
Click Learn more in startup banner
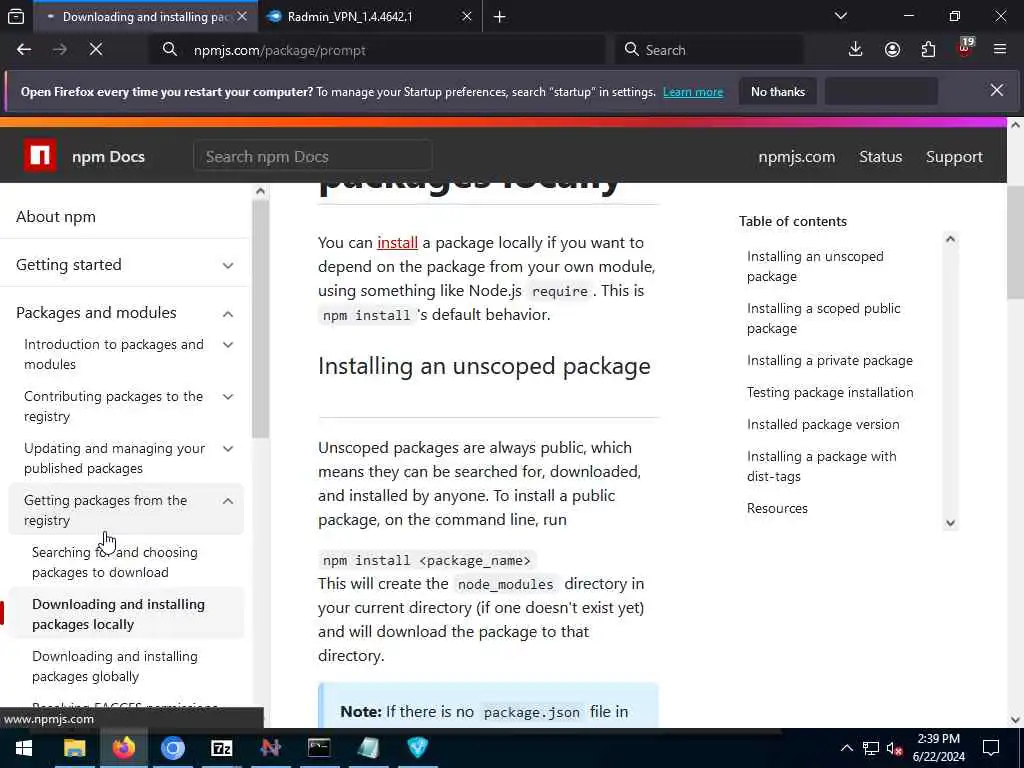pyautogui.click(x=693, y=92)
